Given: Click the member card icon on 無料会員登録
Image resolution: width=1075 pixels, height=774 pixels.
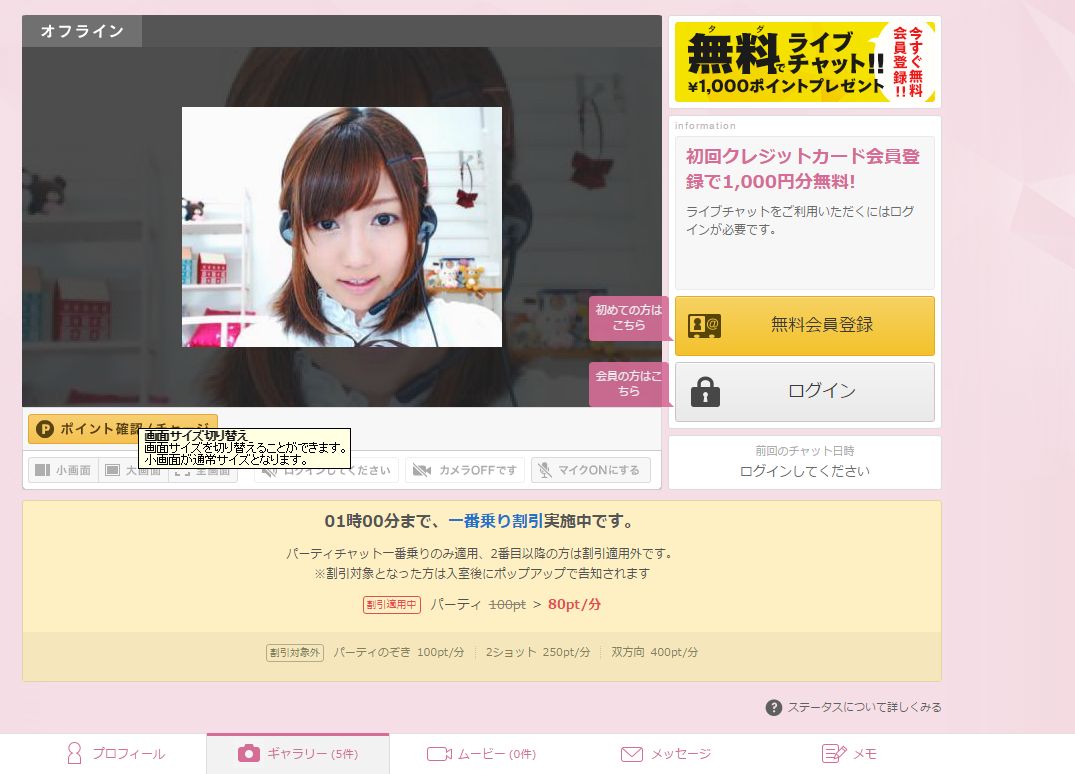Looking at the screenshot, I should 704,326.
